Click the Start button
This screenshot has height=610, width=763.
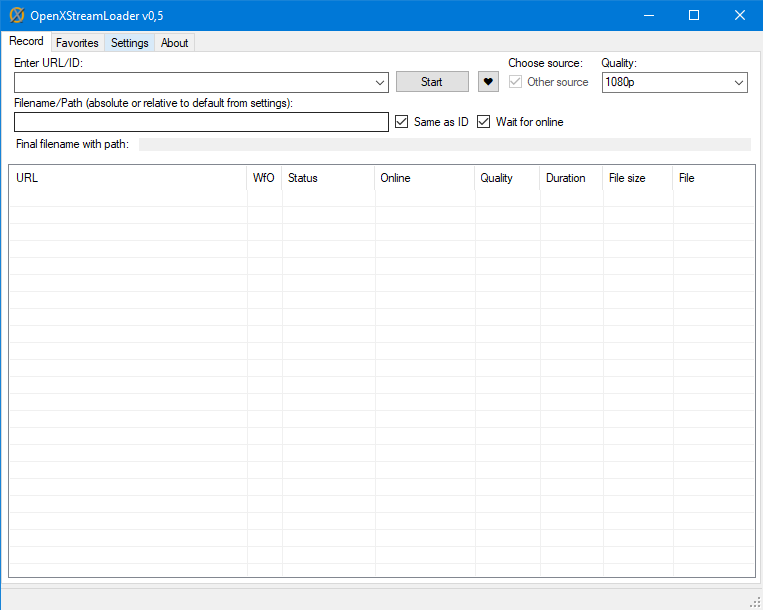tap(432, 82)
